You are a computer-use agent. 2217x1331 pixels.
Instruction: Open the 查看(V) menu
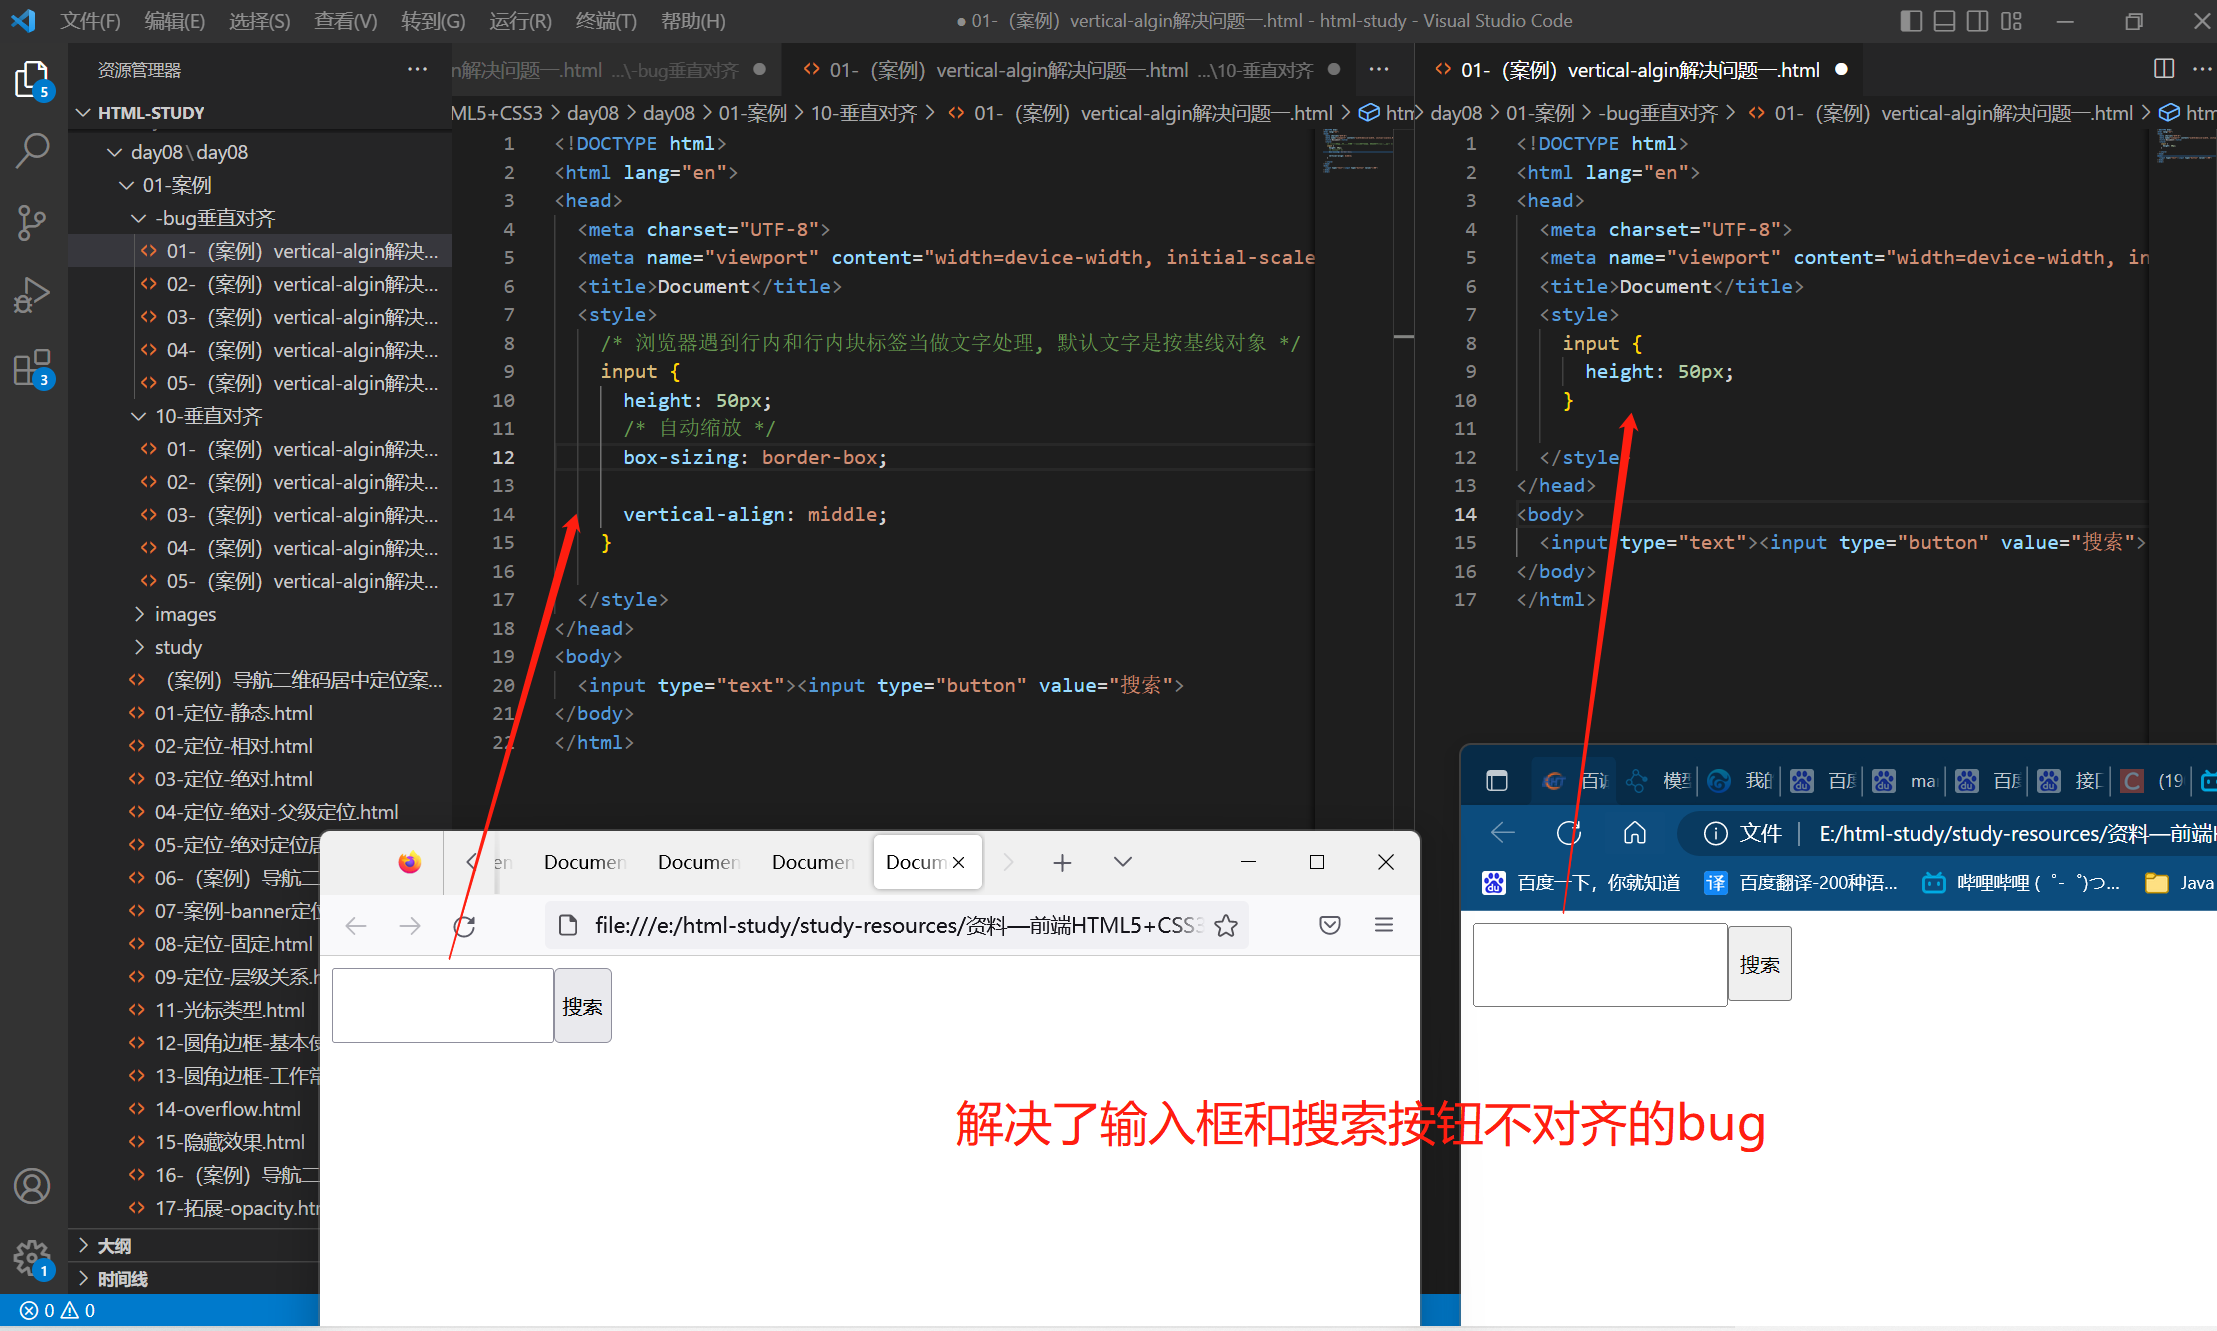(345, 21)
